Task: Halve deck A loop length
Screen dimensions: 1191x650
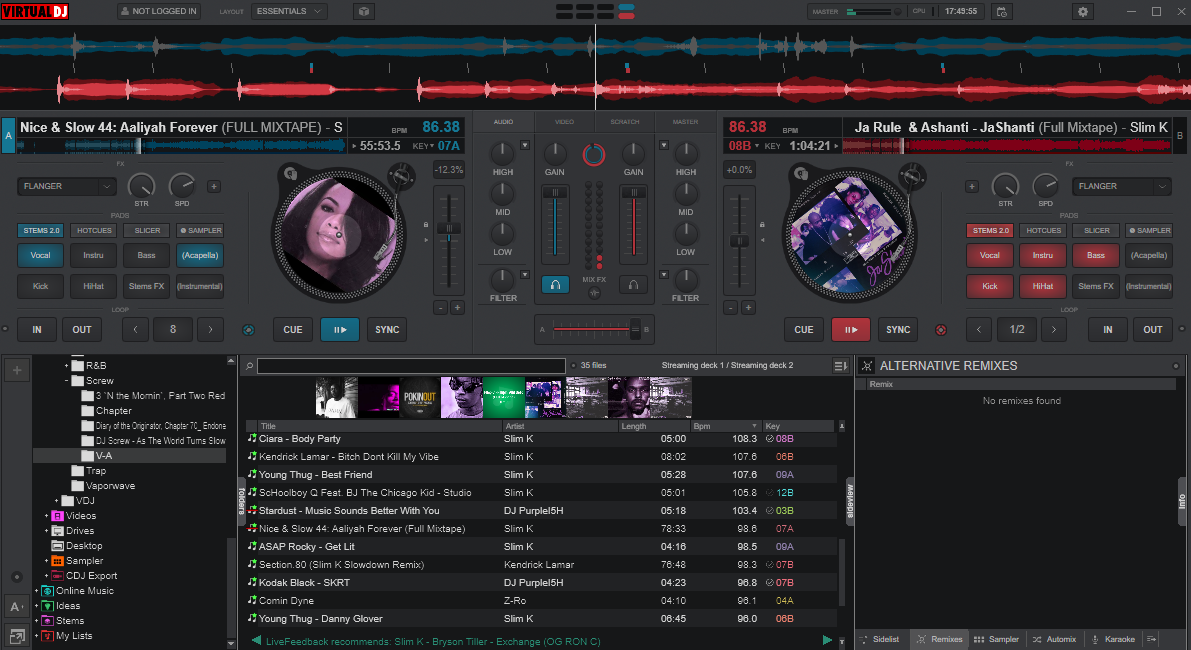Action: click(135, 330)
